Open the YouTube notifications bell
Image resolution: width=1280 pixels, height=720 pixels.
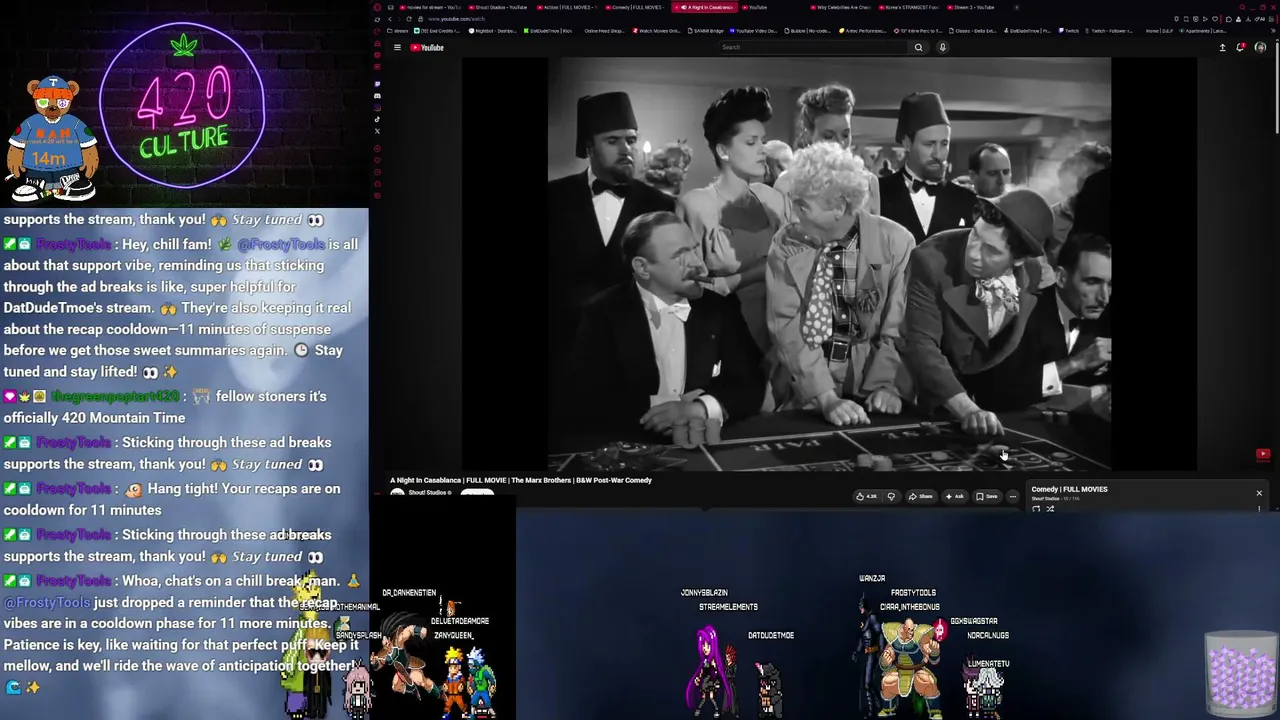click(x=1241, y=47)
